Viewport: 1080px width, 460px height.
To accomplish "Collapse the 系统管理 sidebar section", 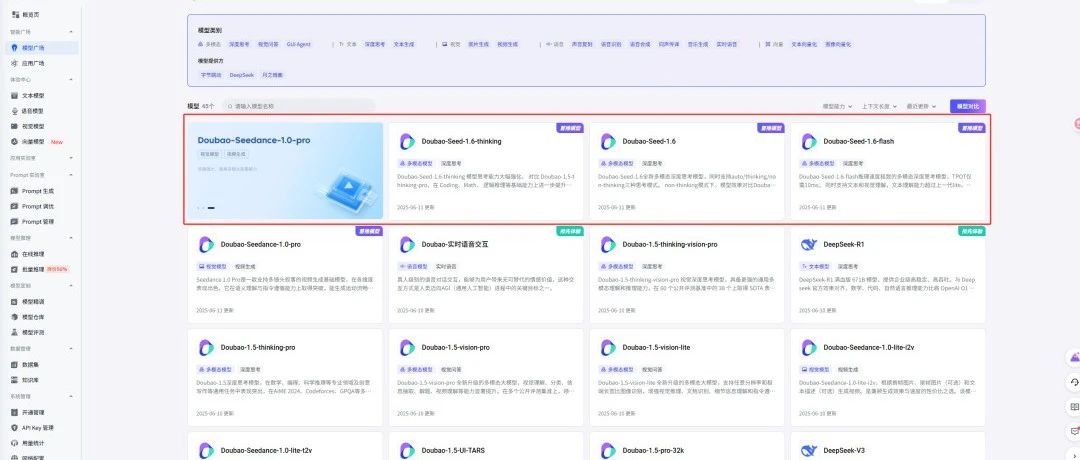I will (x=72, y=396).
